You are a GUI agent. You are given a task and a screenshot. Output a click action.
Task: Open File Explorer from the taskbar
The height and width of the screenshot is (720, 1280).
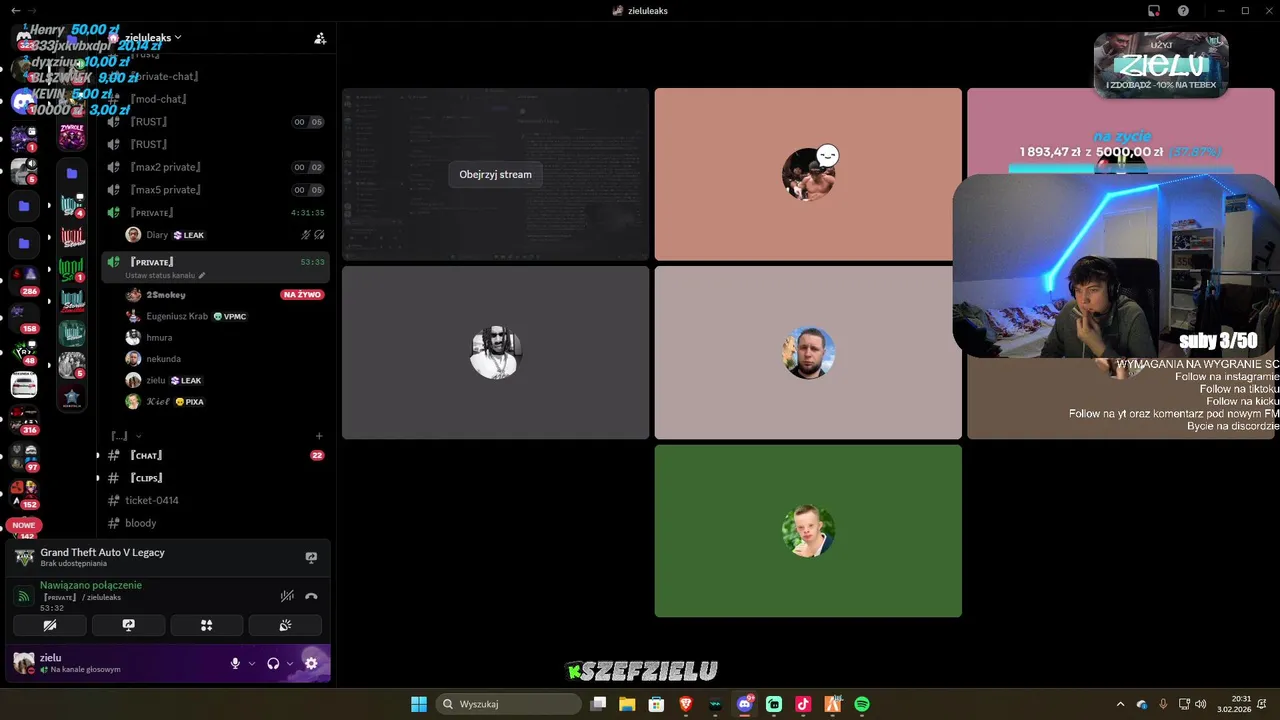click(x=627, y=704)
